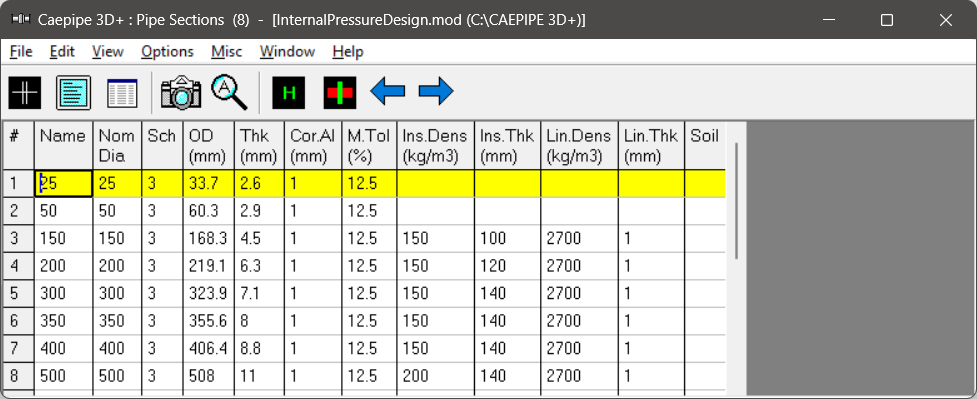Click the Name cell showing 25

point(64,184)
